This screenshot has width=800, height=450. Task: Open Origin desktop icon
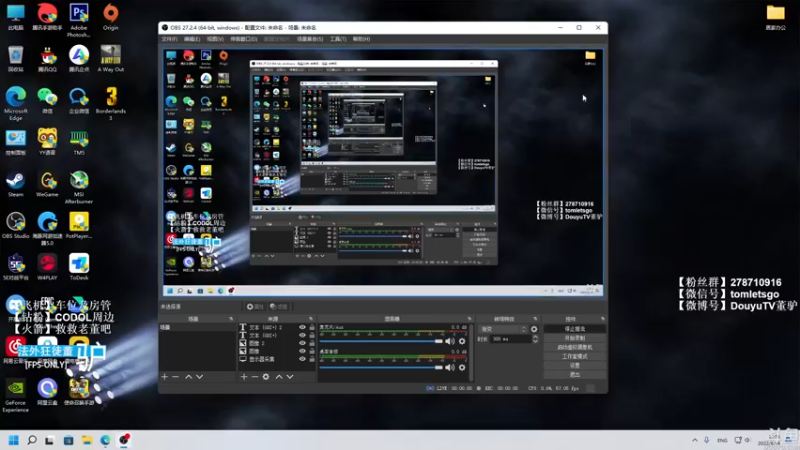pyautogui.click(x=110, y=17)
